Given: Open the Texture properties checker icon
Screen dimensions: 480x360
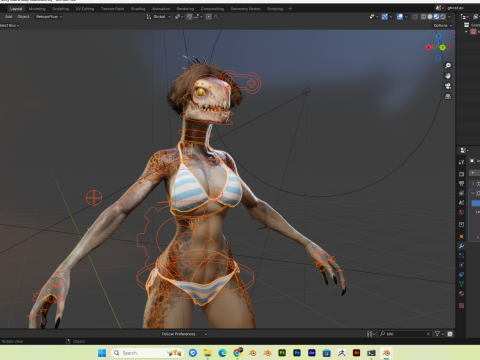Looking at the screenshot, I should [x=461, y=305].
